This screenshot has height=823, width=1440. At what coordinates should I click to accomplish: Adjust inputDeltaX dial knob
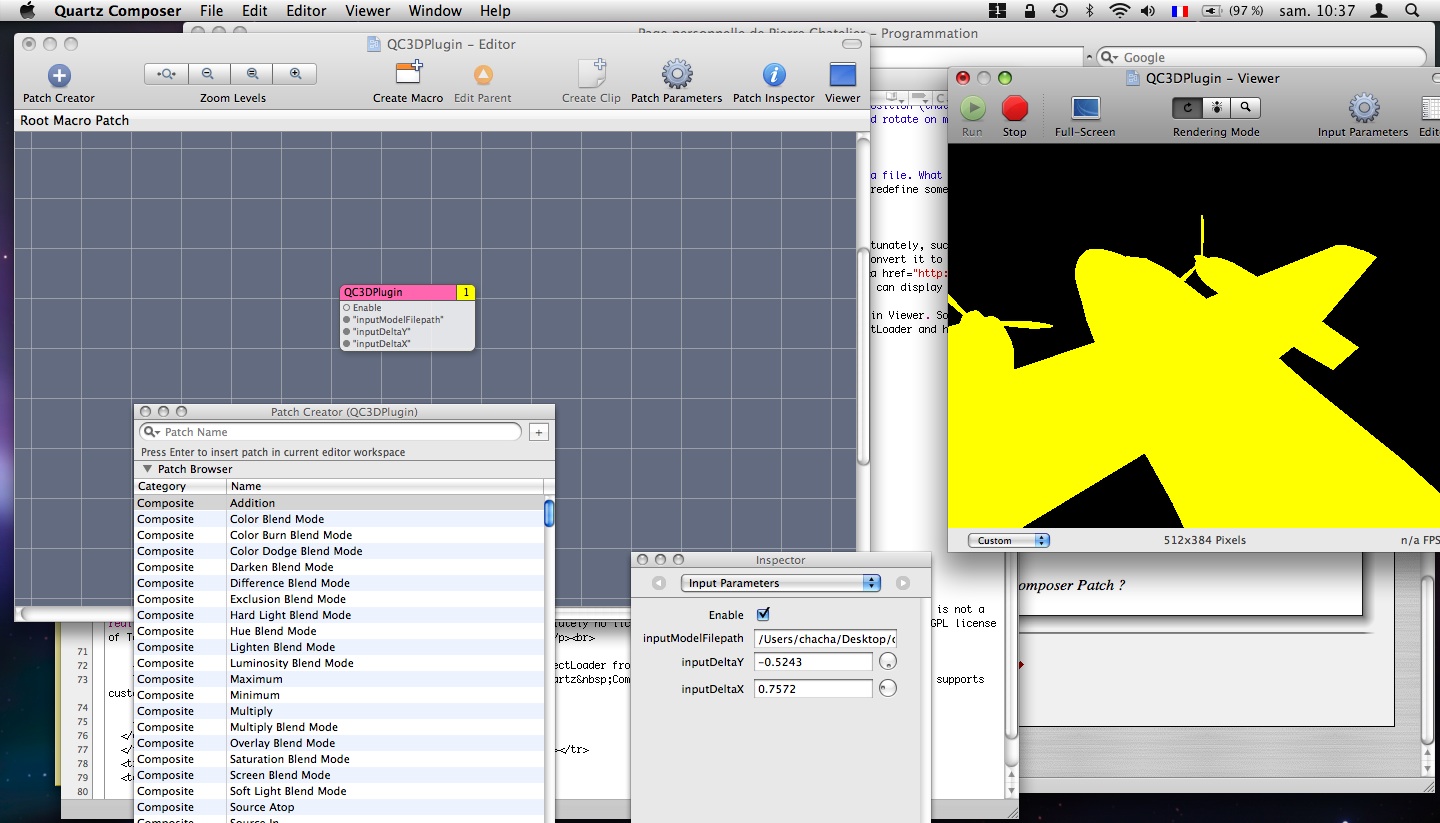(x=888, y=688)
